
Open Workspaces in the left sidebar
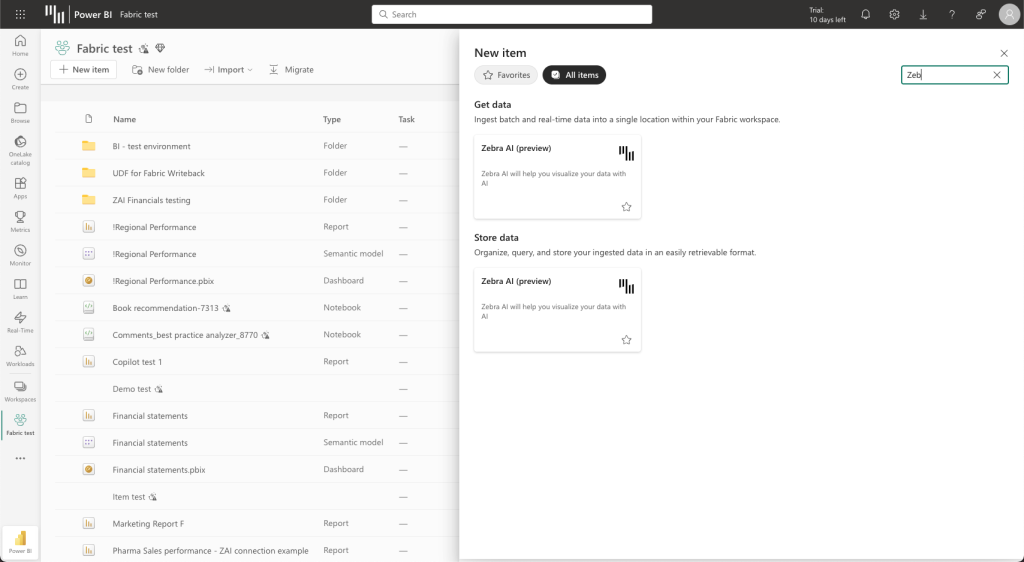pyautogui.click(x=20, y=391)
